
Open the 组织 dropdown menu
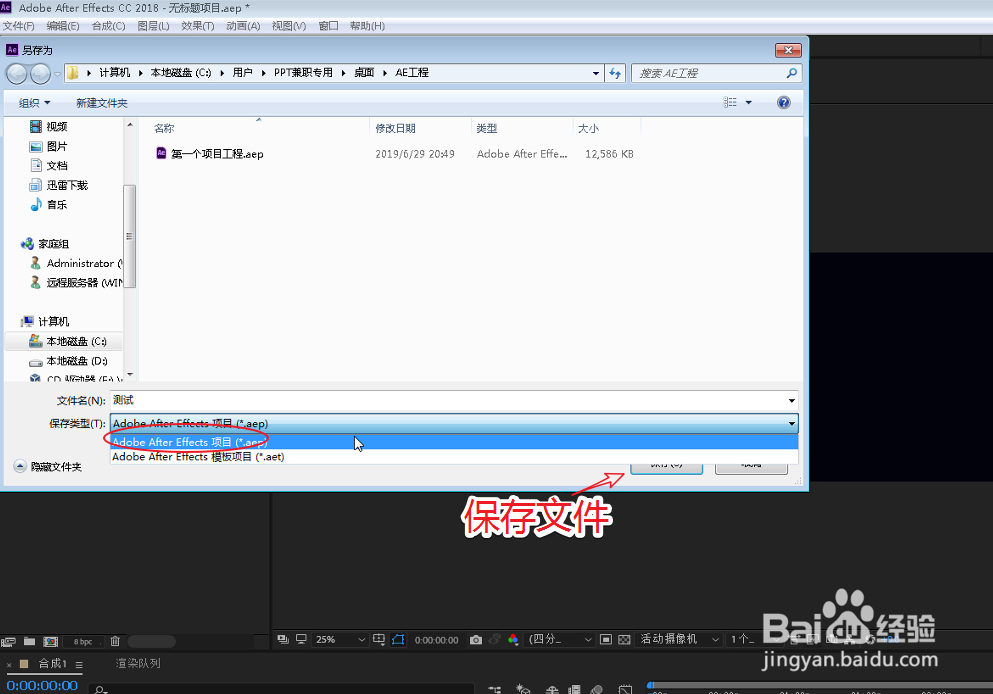34,103
